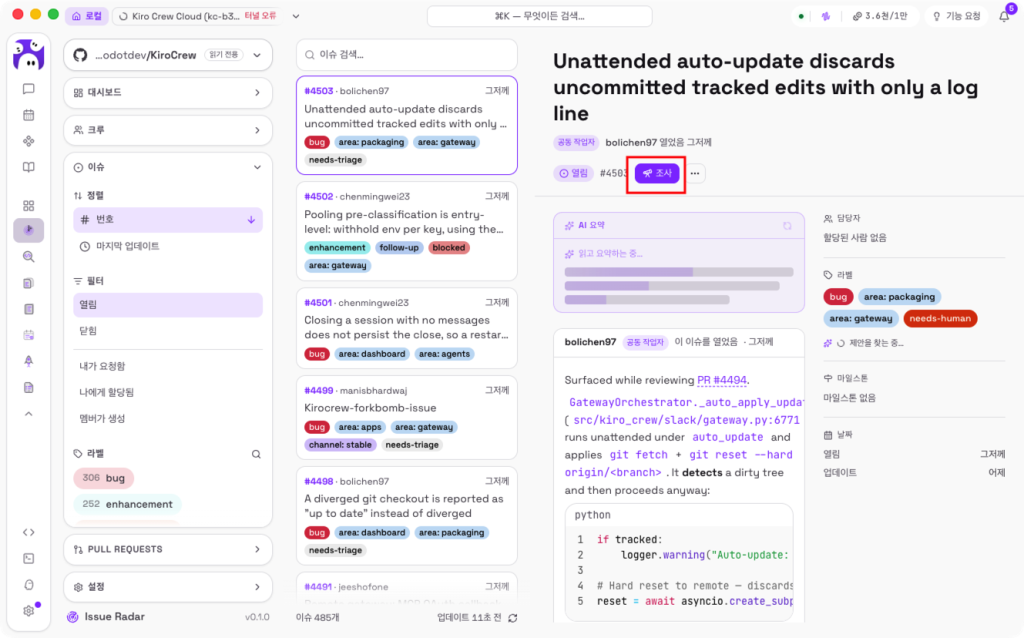Expand the 대시보드 section chevron
The height and width of the screenshot is (638, 1024).
point(257,93)
